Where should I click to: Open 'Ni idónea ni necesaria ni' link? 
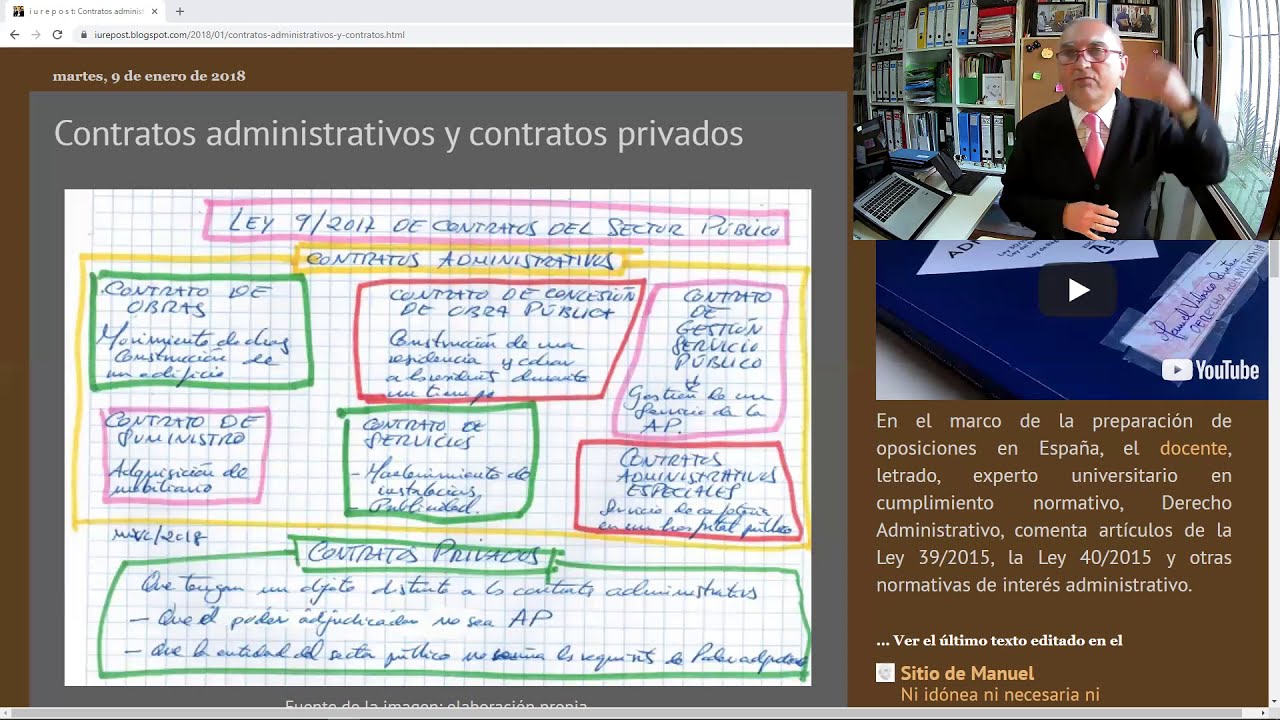(x=1000, y=694)
